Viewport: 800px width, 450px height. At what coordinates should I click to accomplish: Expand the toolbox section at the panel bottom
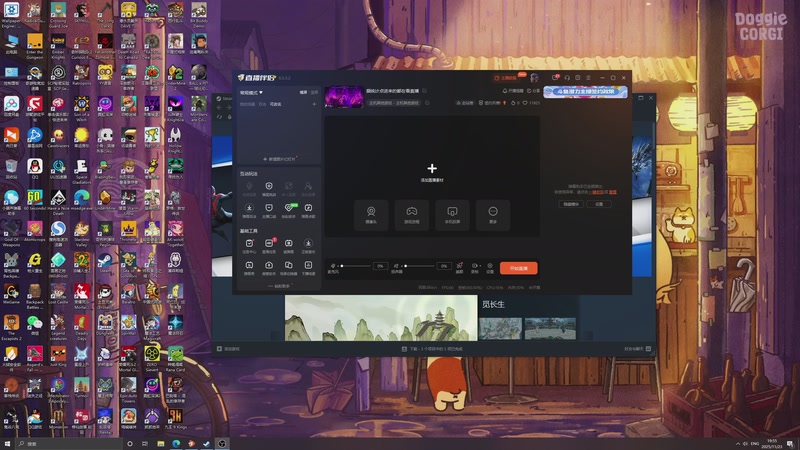[x=279, y=286]
